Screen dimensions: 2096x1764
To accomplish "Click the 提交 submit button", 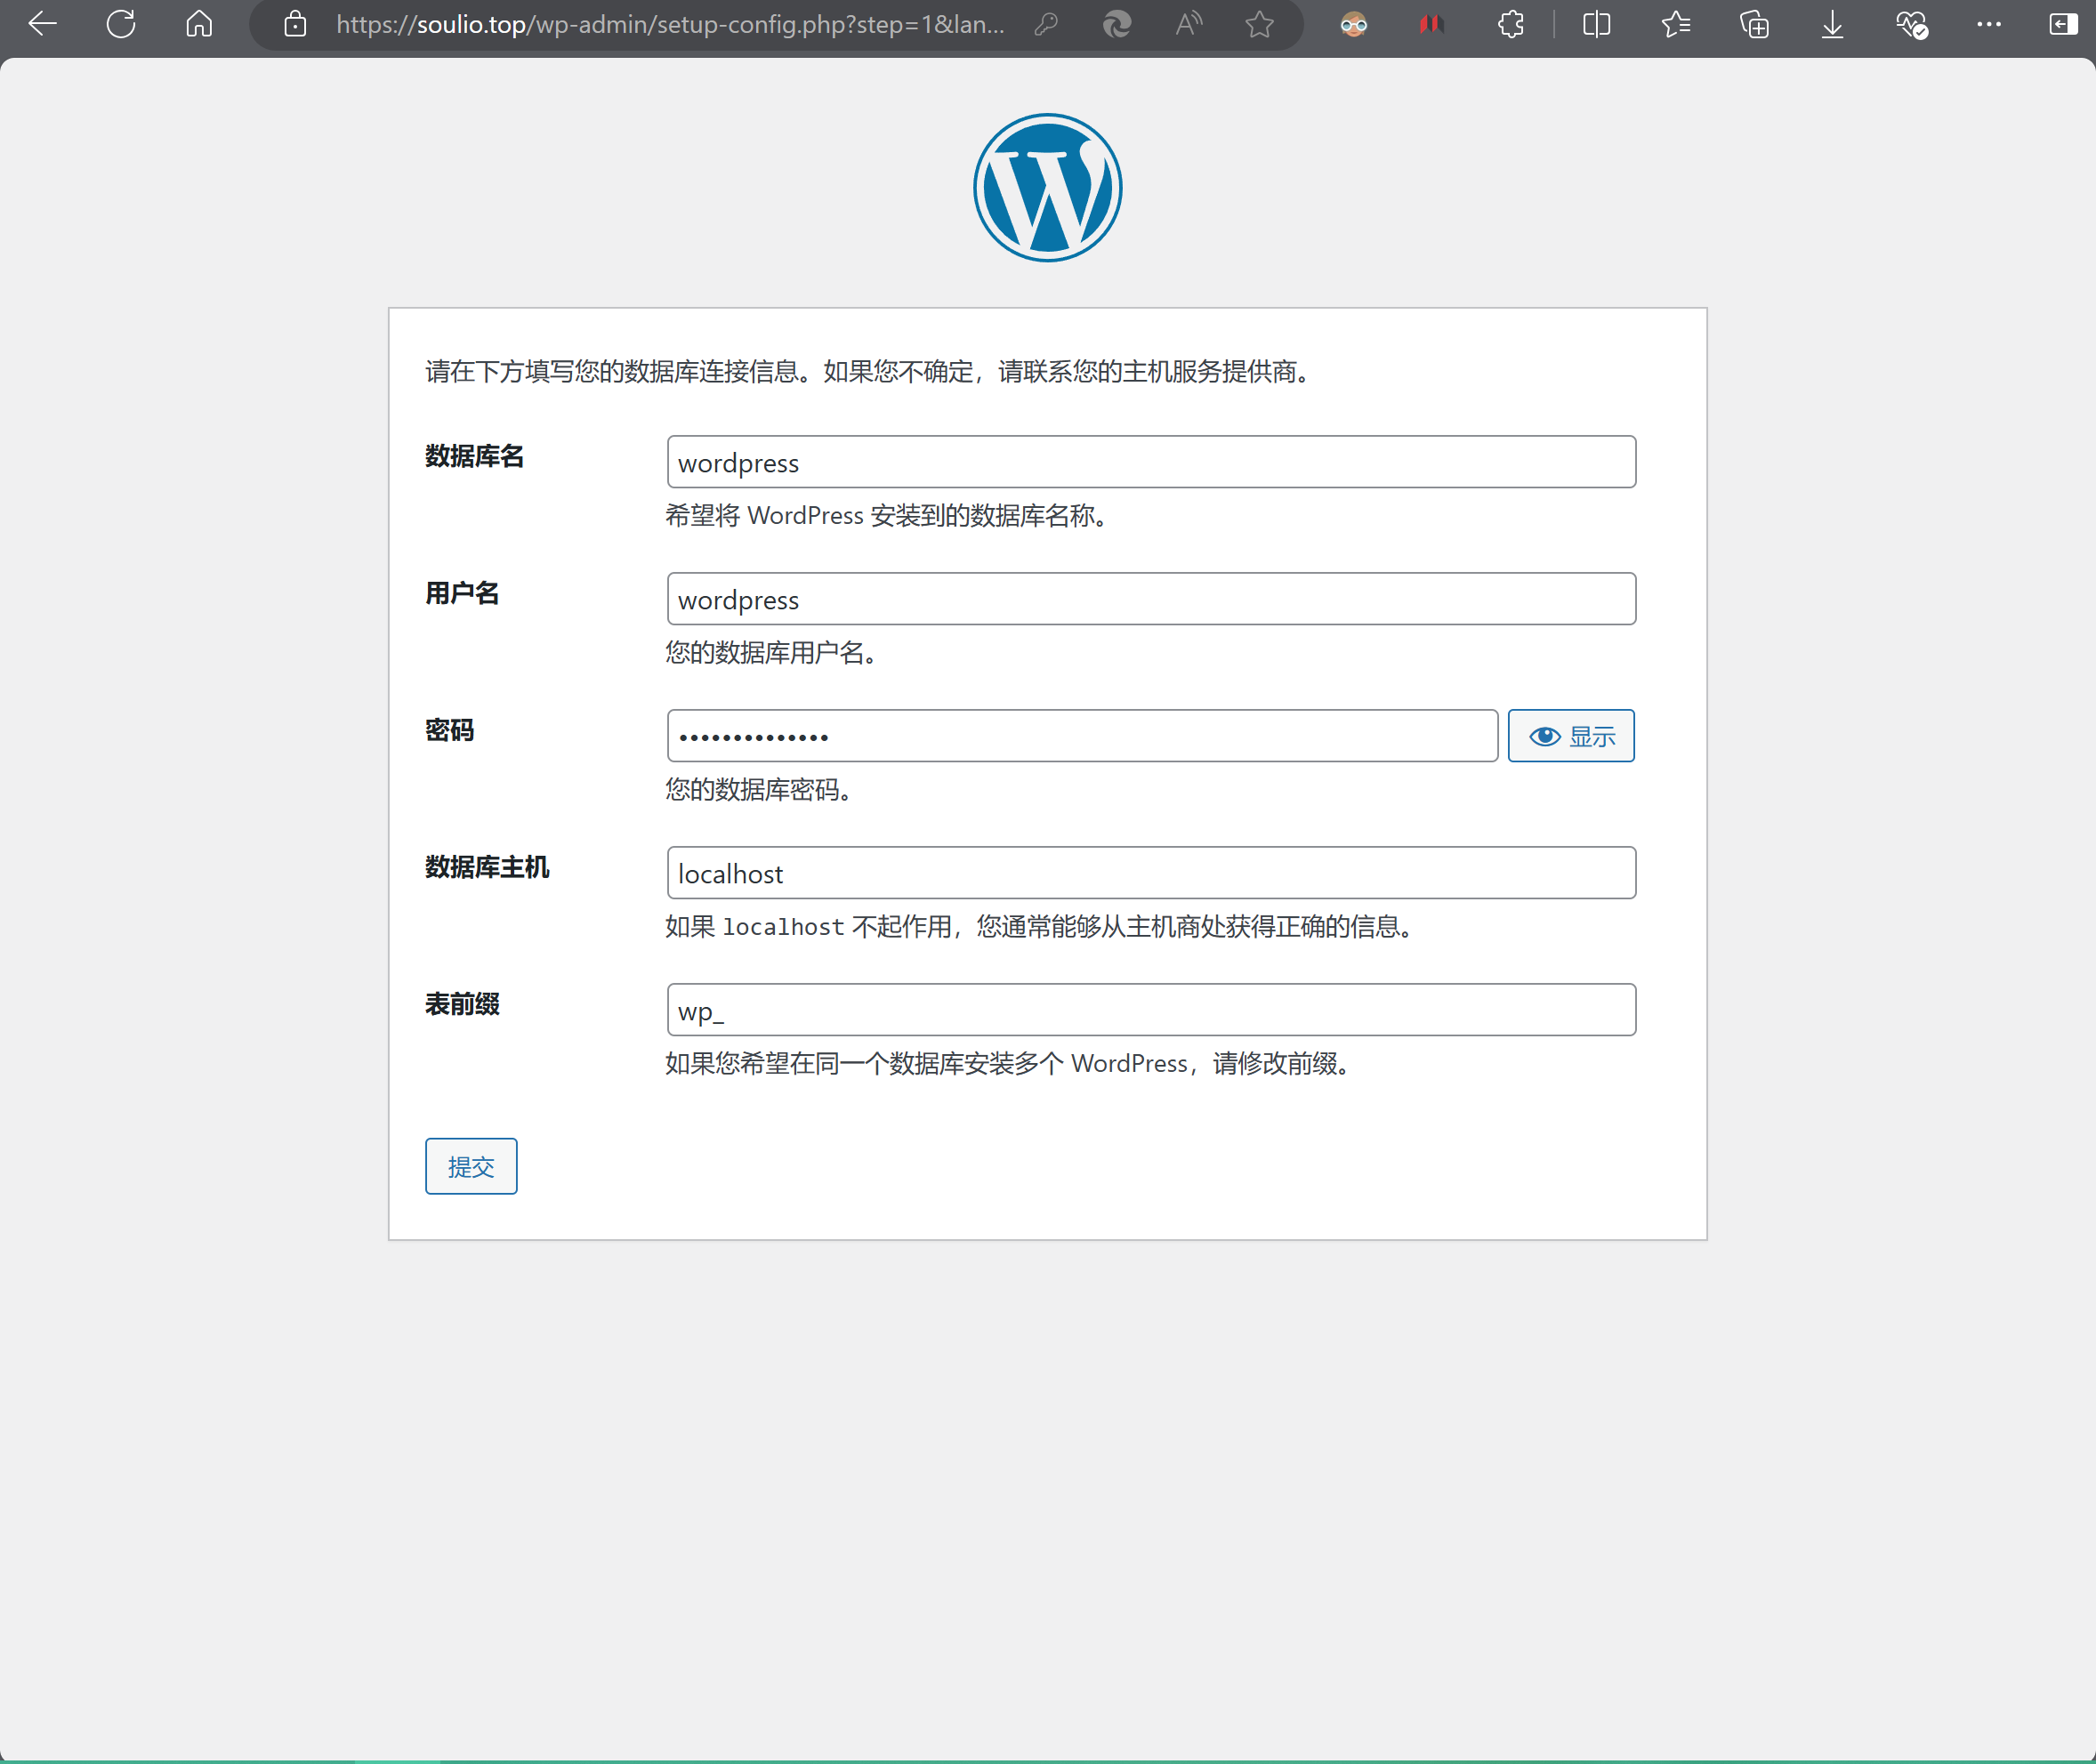I will [470, 1165].
